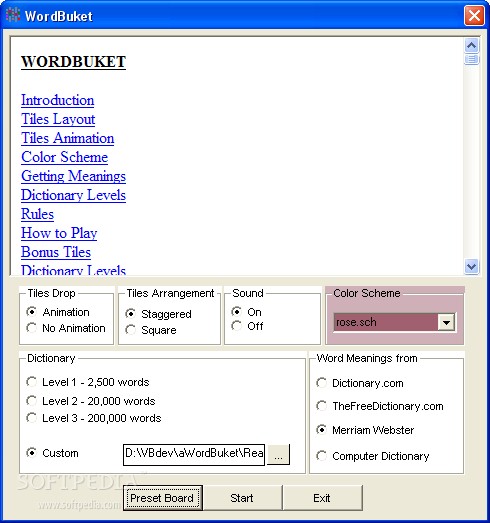Select Animation for Tiles Drop

(x=58, y=312)
